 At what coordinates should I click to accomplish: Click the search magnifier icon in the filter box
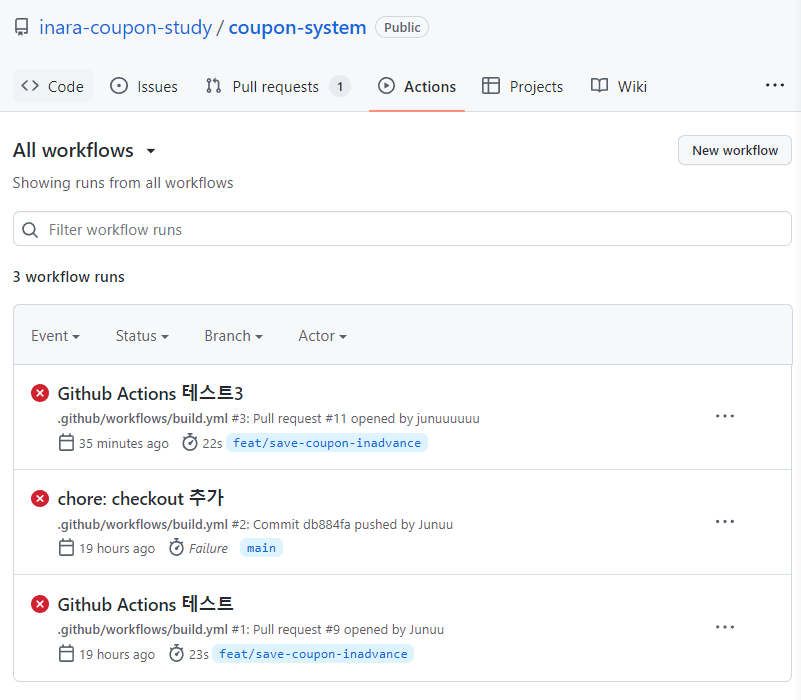pyautogui.click(x=30, y=230)
